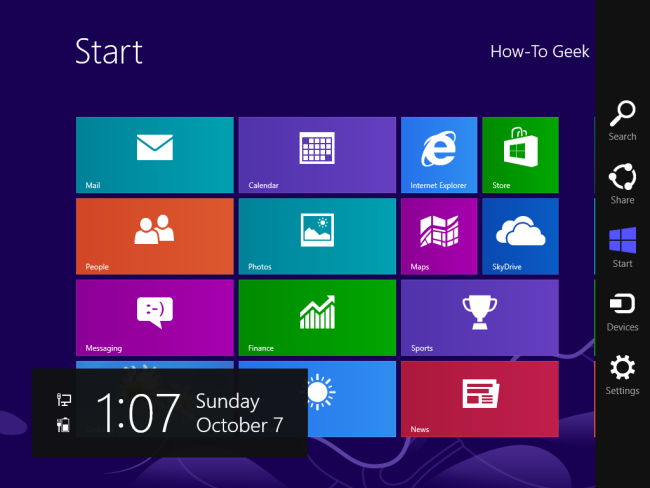The height and width of the screenshot is (488, 650).
Task: Click the How-To Geek user name
Action: [x=539, y=51]
